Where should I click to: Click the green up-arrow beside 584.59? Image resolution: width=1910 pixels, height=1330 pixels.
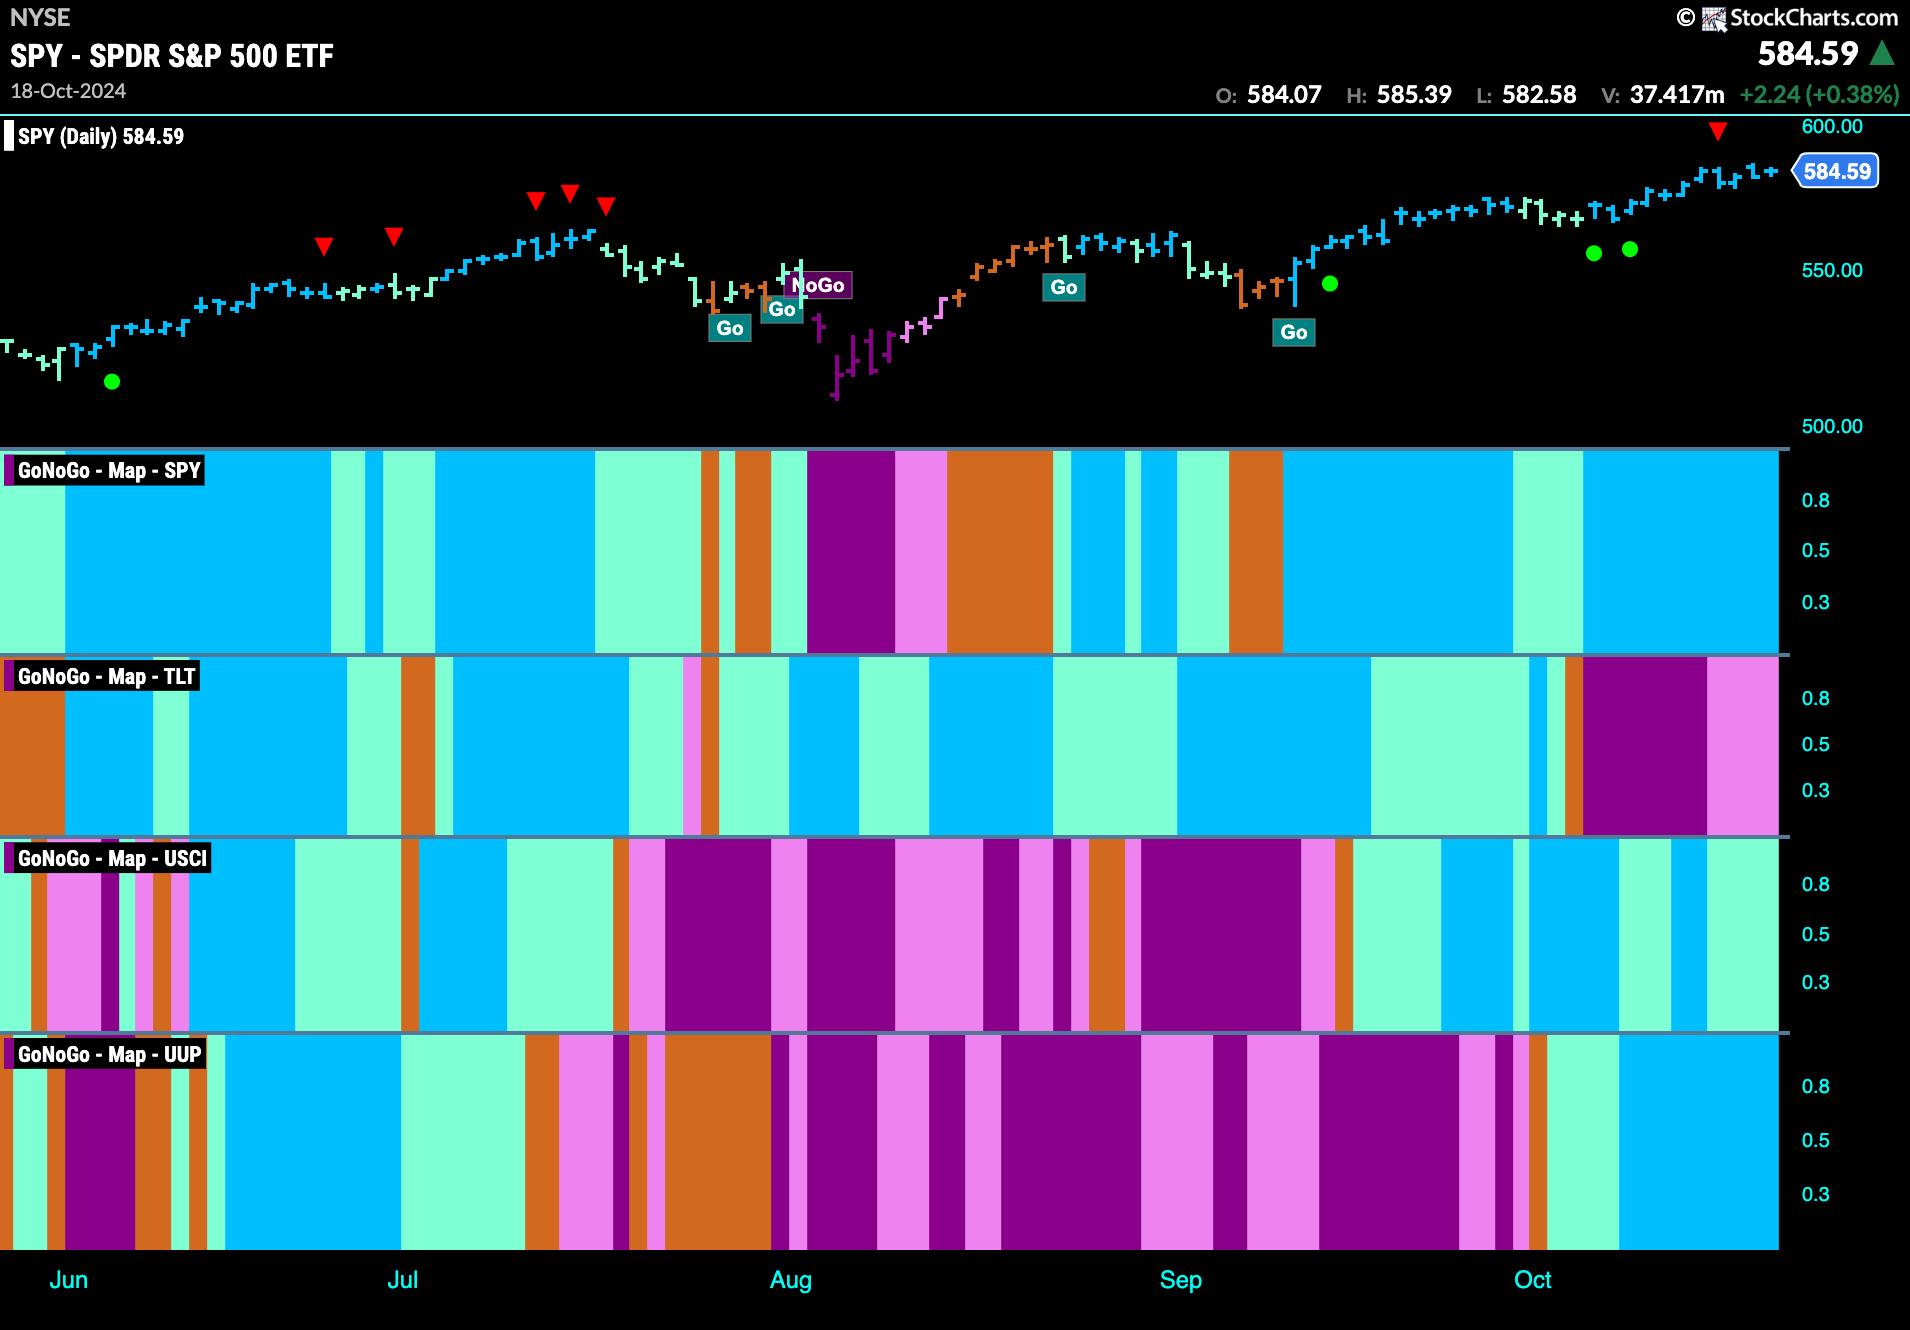(x=1882, y=53)
